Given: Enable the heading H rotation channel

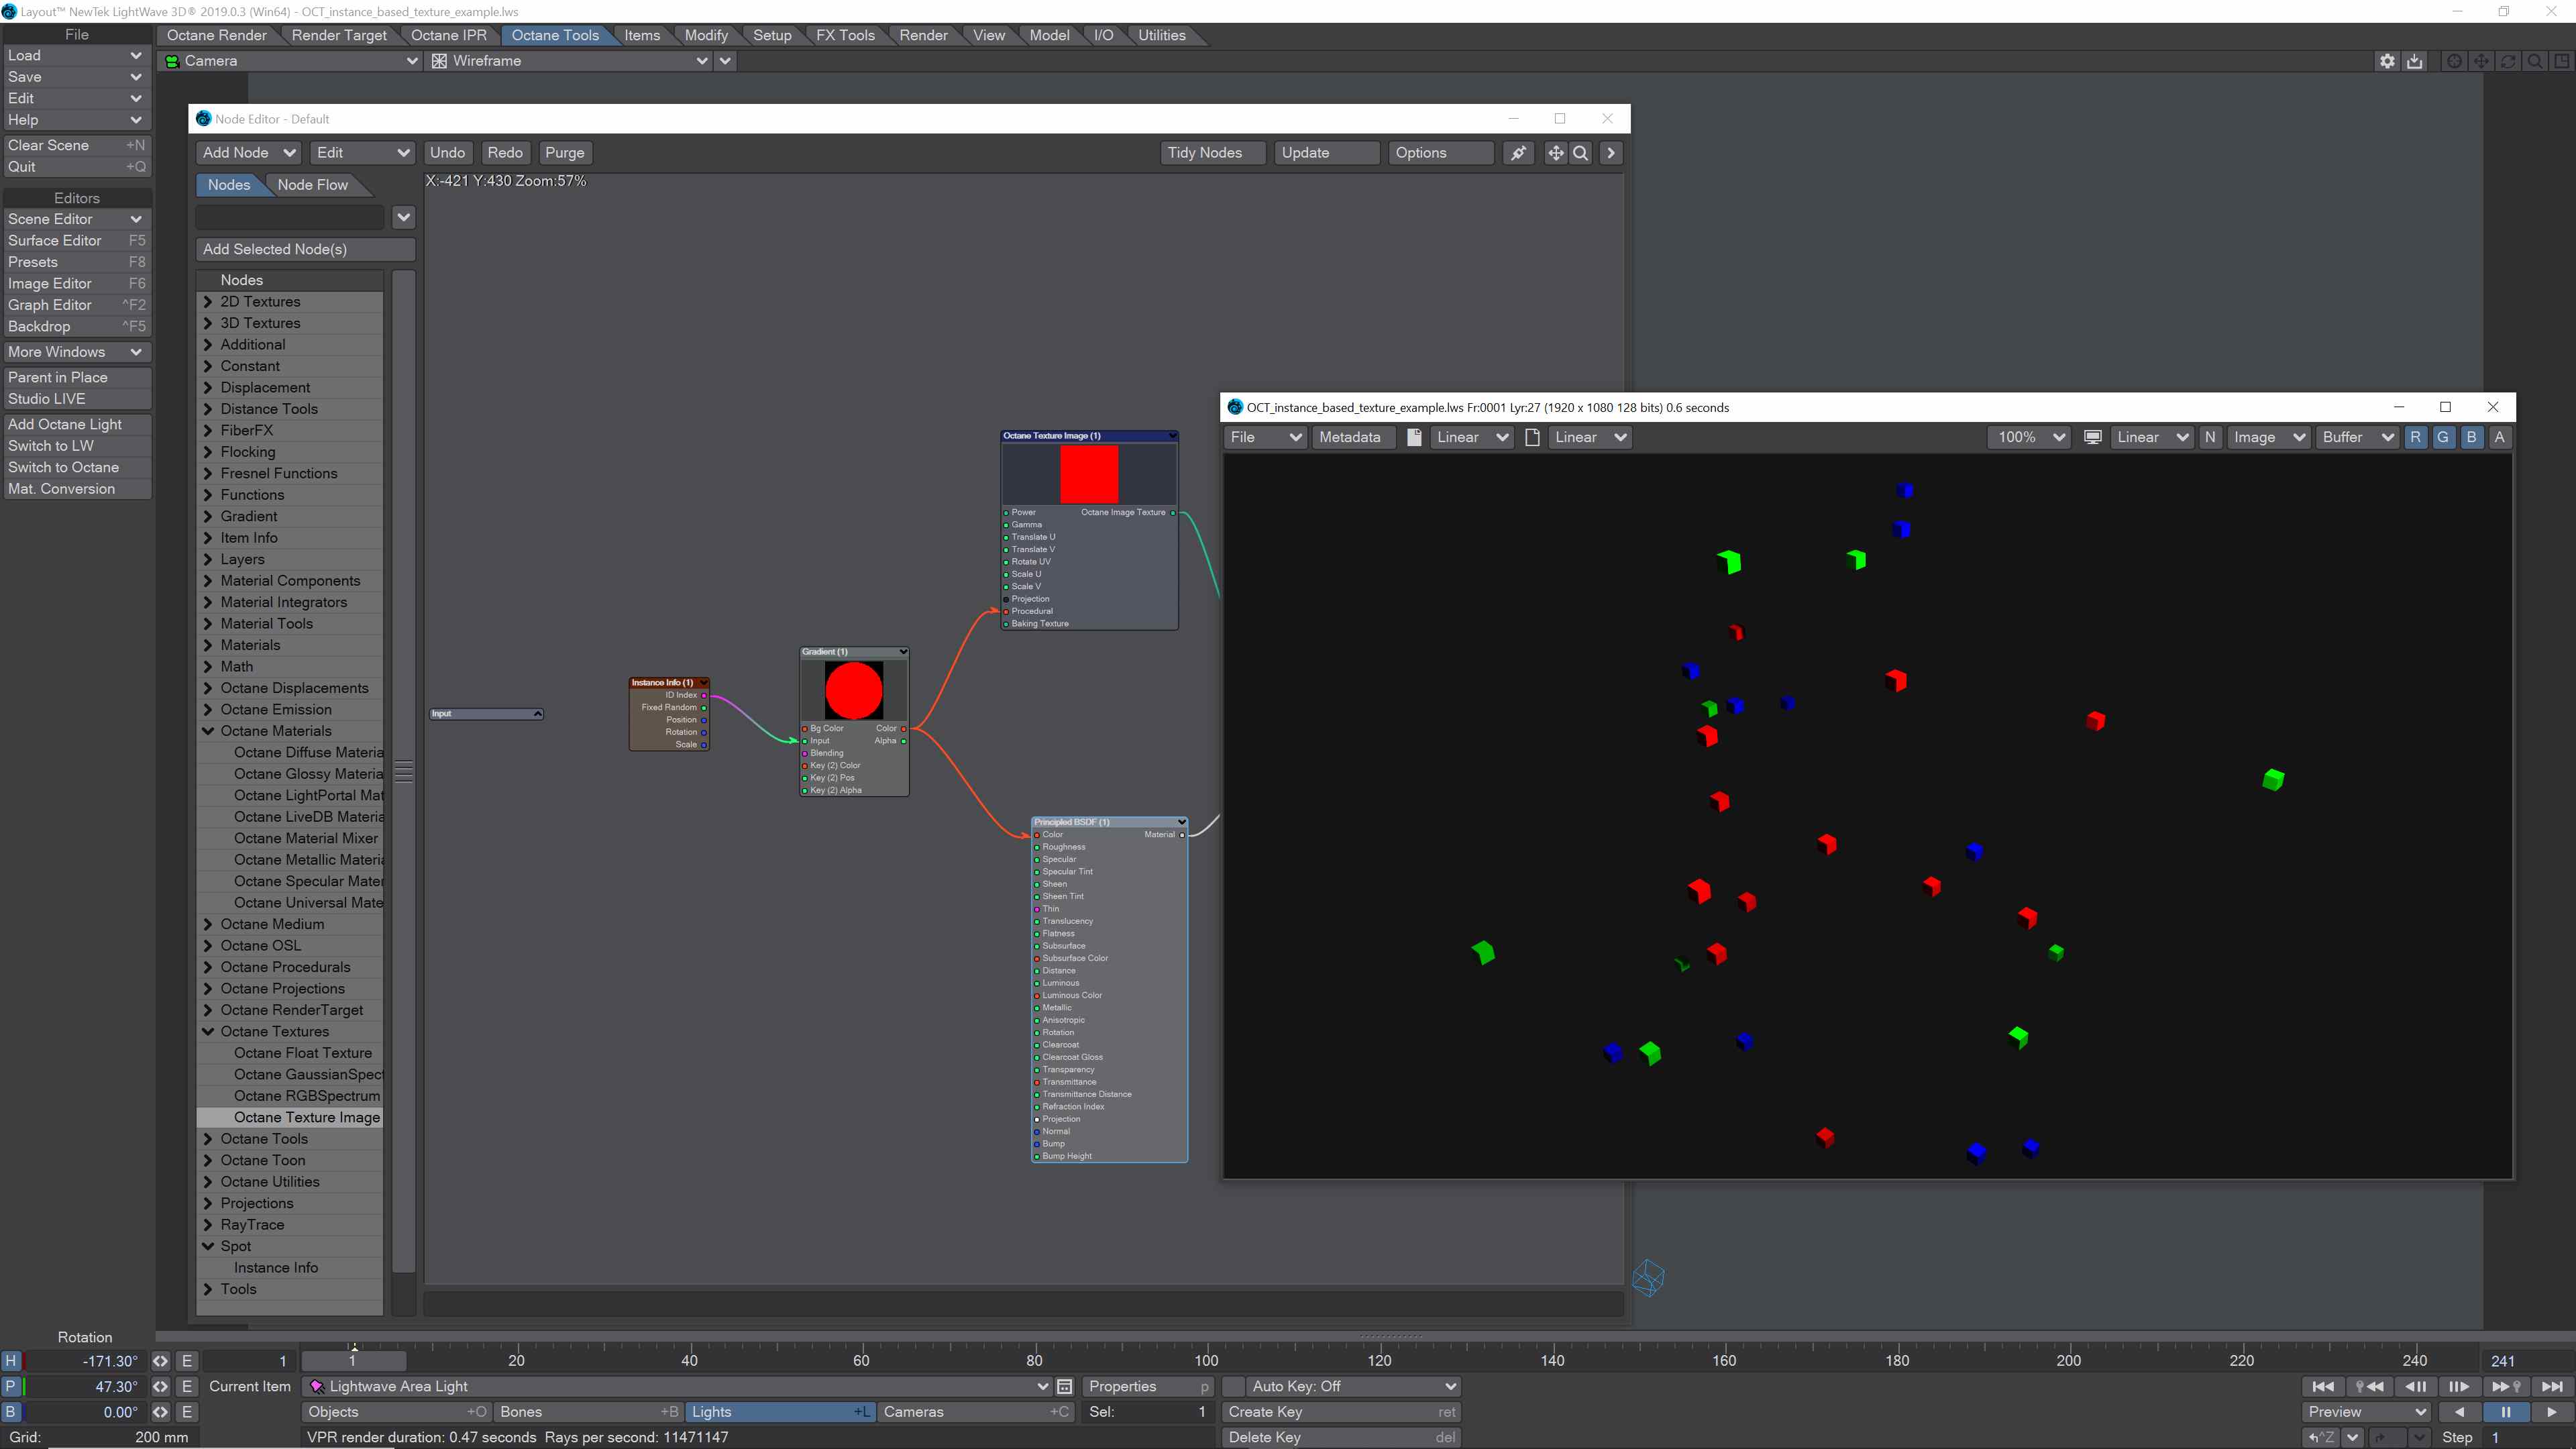Looking at the screenshot, I should tap(11, 1361).
